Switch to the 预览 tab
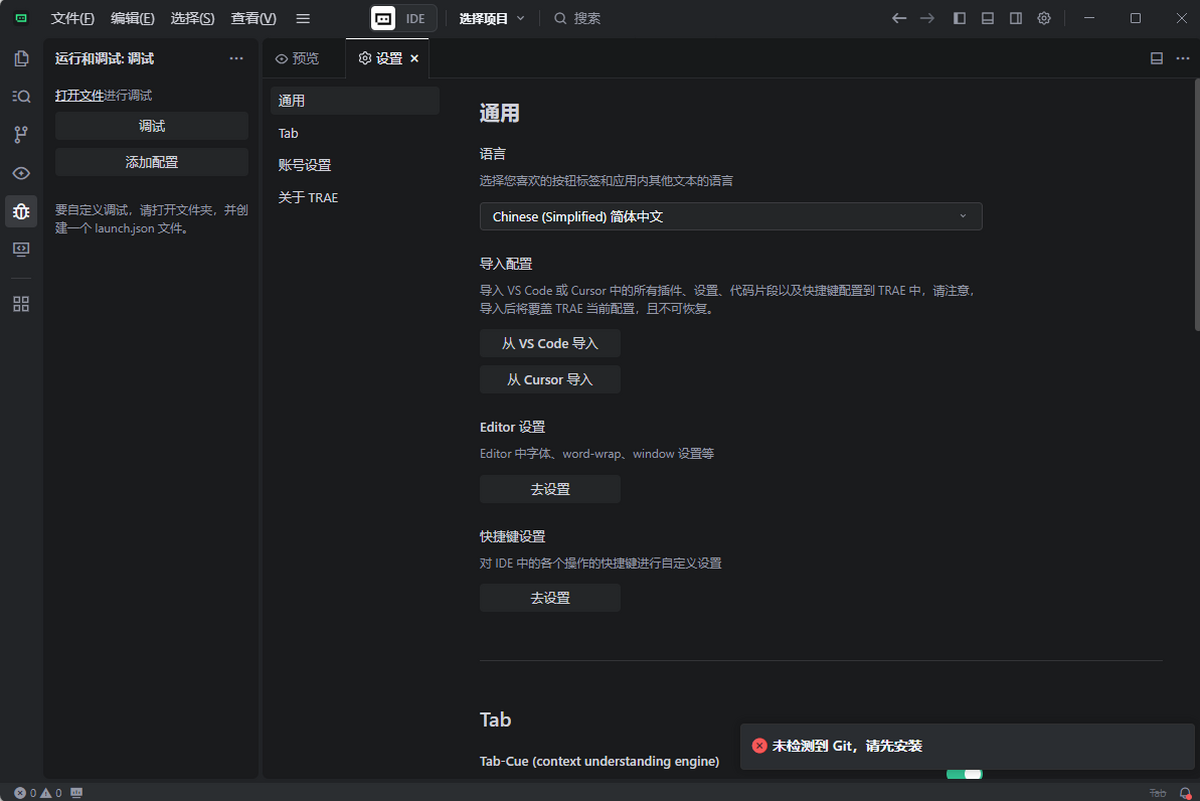 (x=298, y=59)
